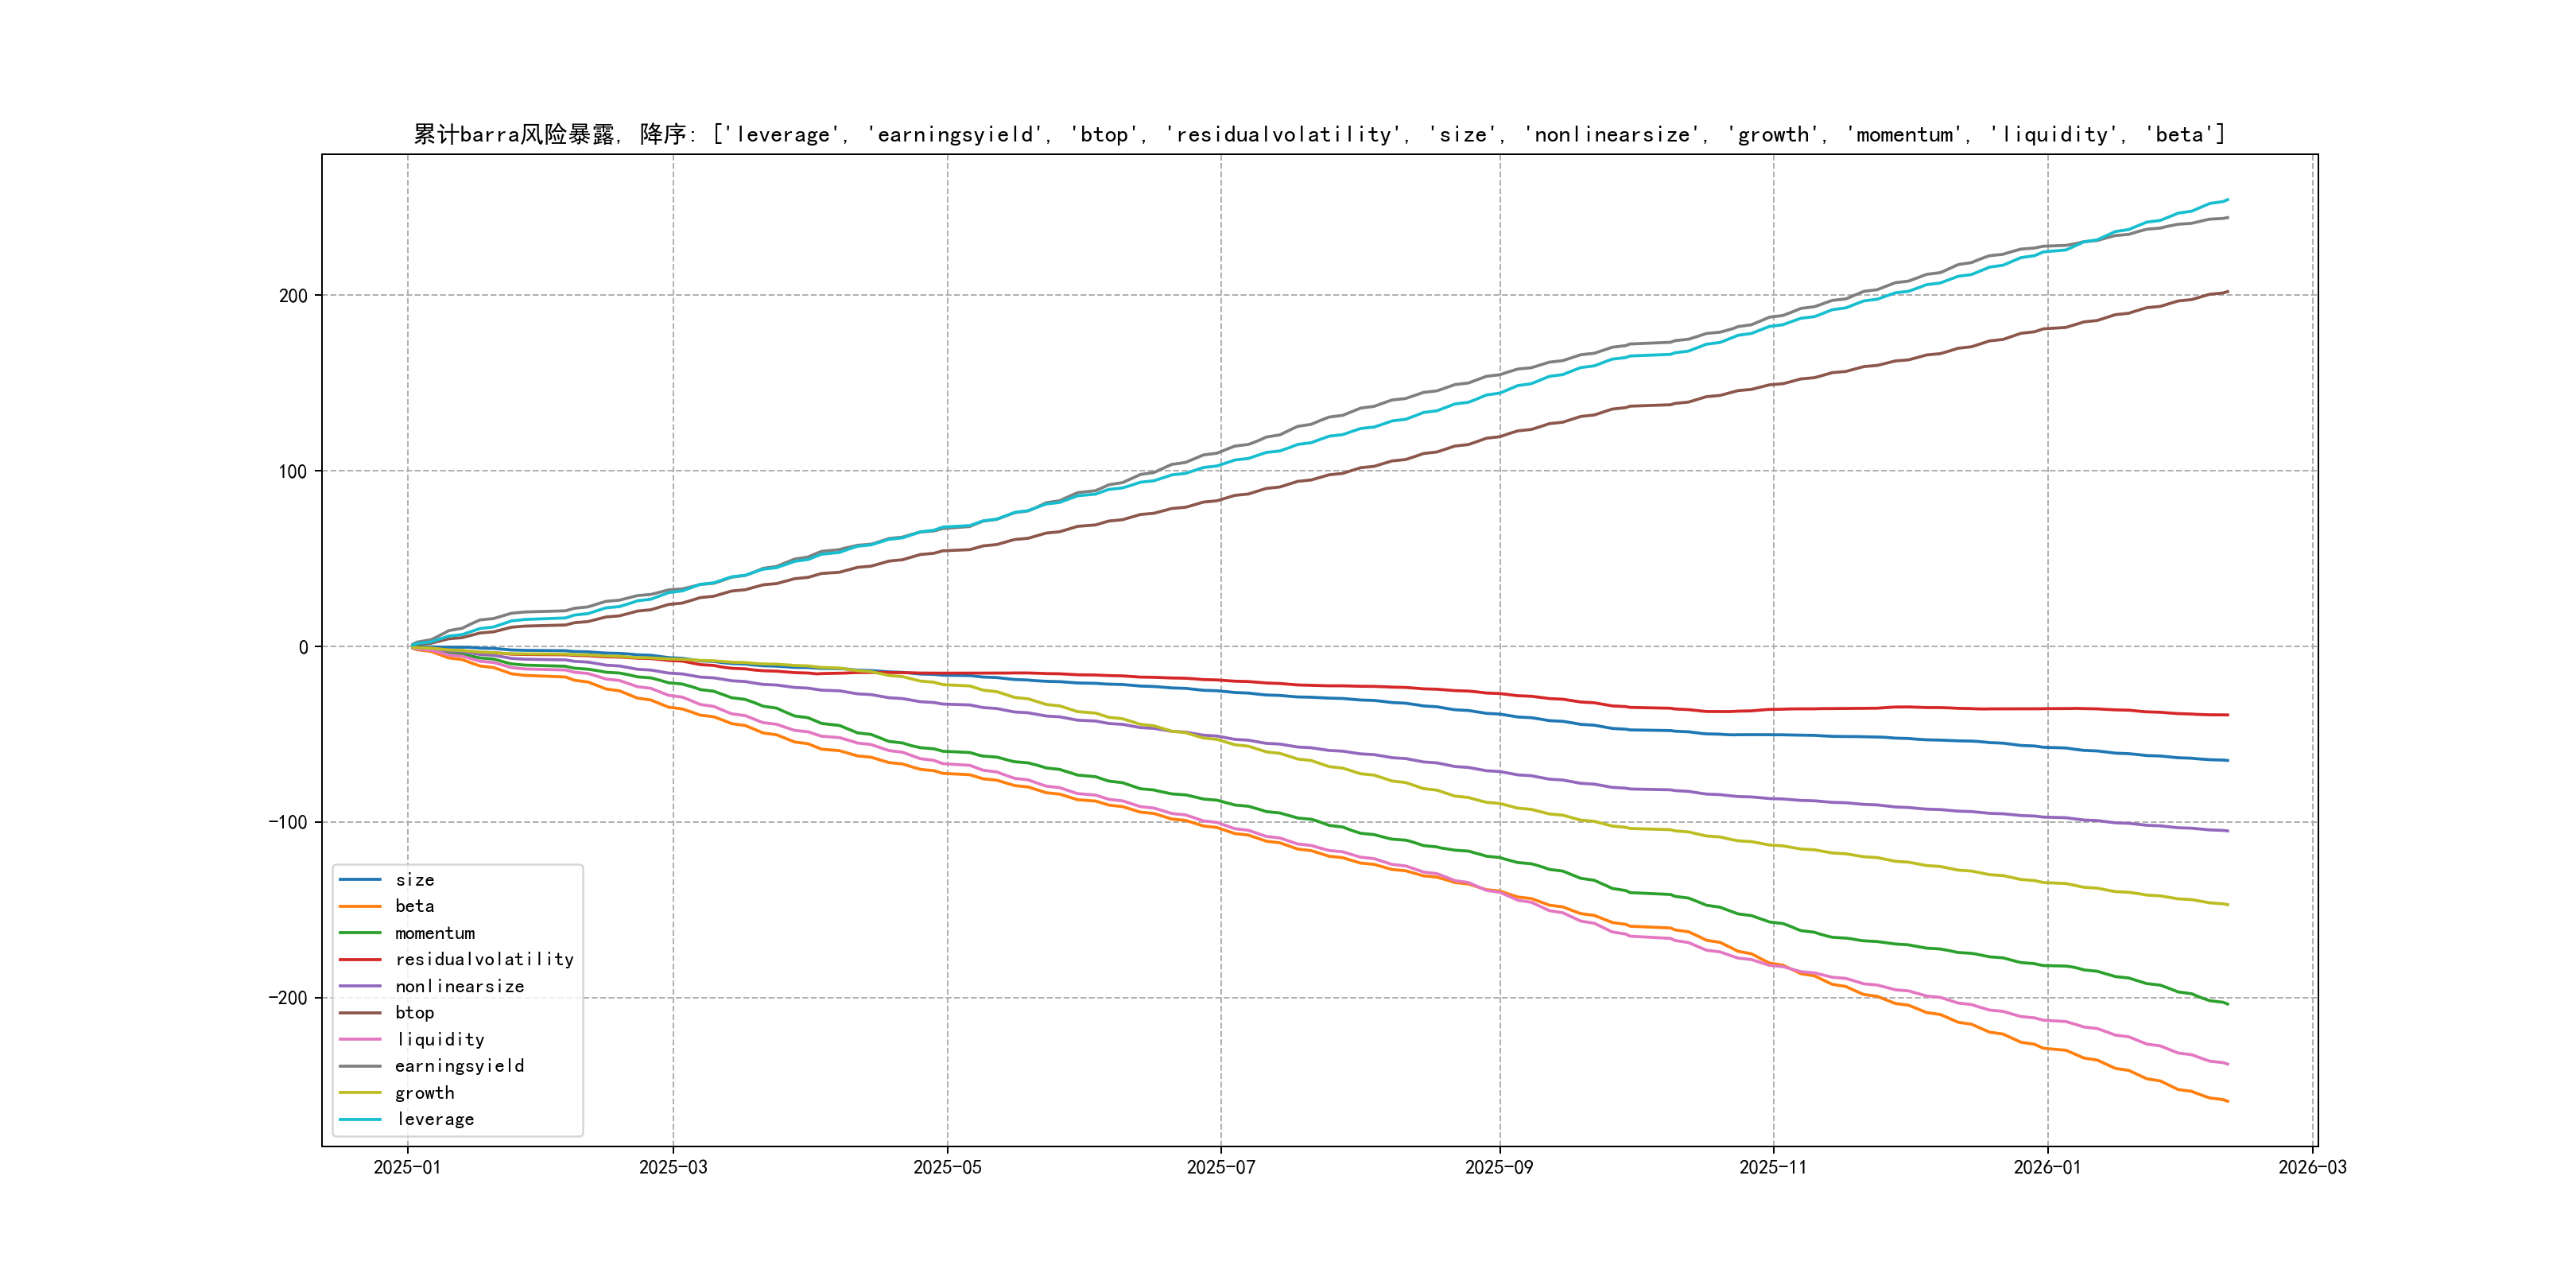2576x1288 pixels.
Task: Click the 2026-03 x-axis tick label
Action: (2312, 1168)
